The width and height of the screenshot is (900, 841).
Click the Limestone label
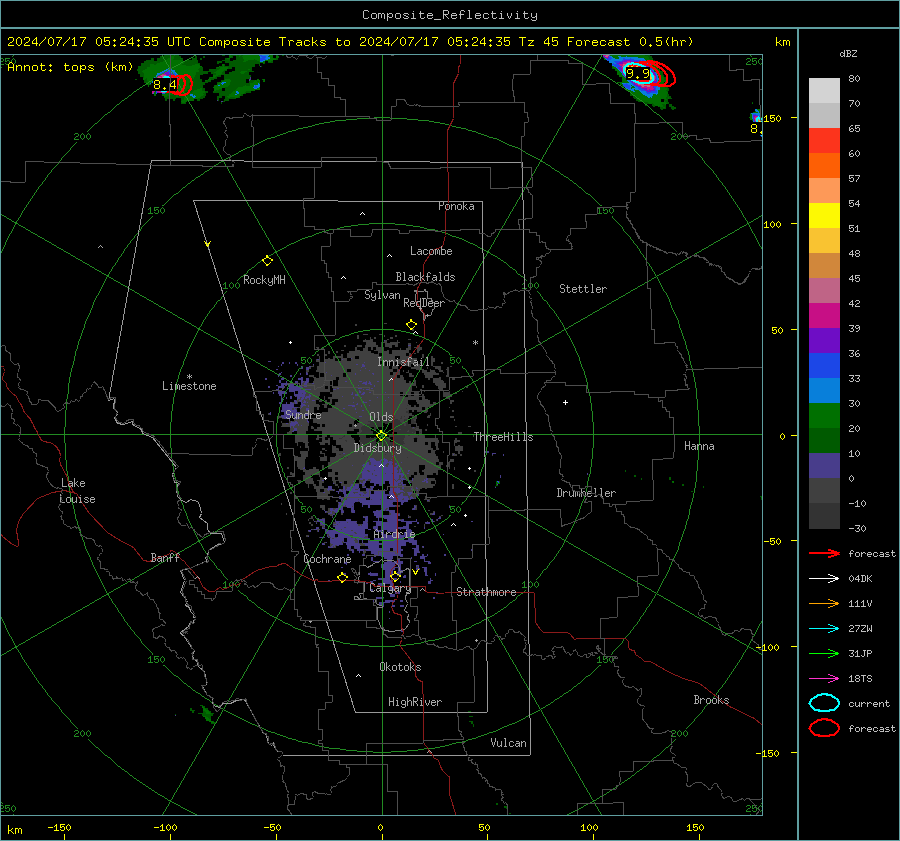coord(189,386)
